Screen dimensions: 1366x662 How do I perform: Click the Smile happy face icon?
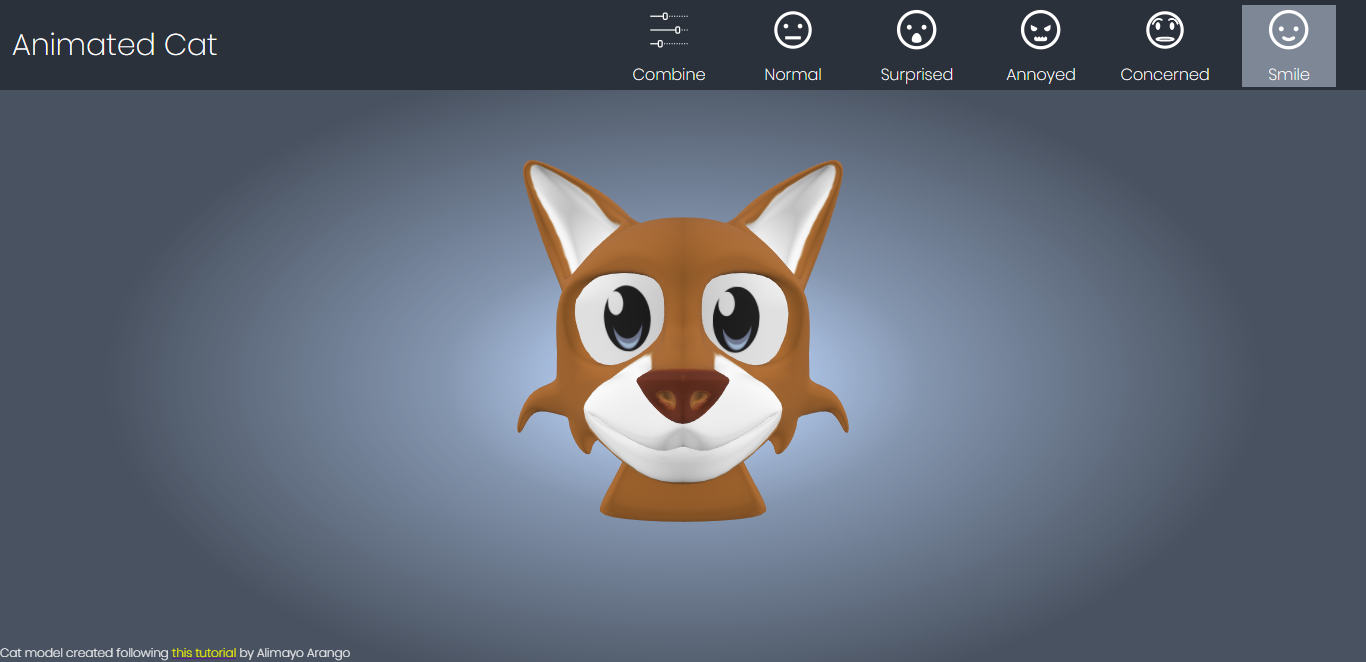coord(1288,30)
